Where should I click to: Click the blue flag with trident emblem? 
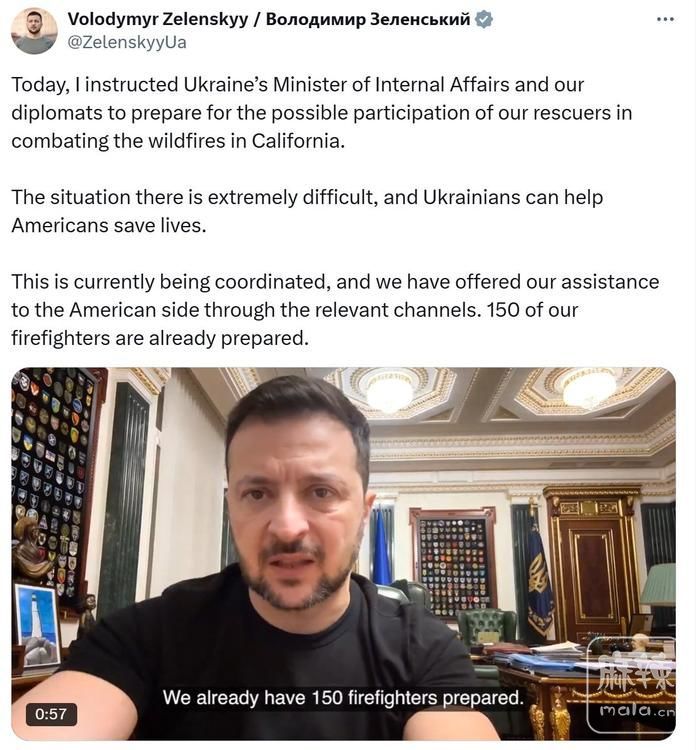point(539,583)
